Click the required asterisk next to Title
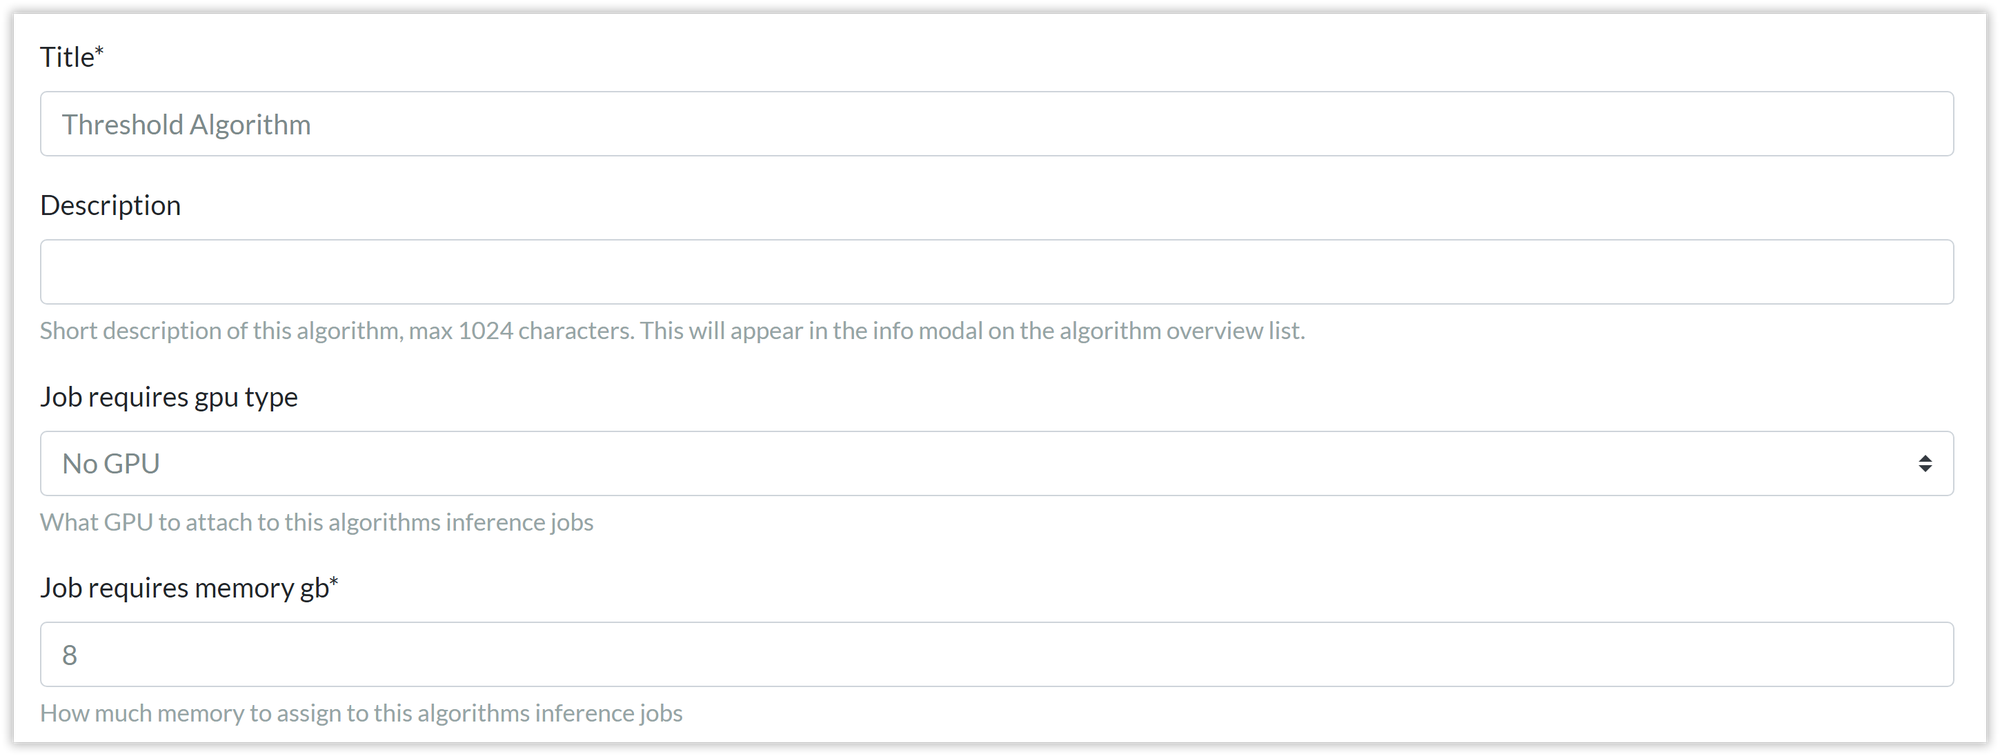Viewport: 2000px width, 756px height. coord(99,52)
